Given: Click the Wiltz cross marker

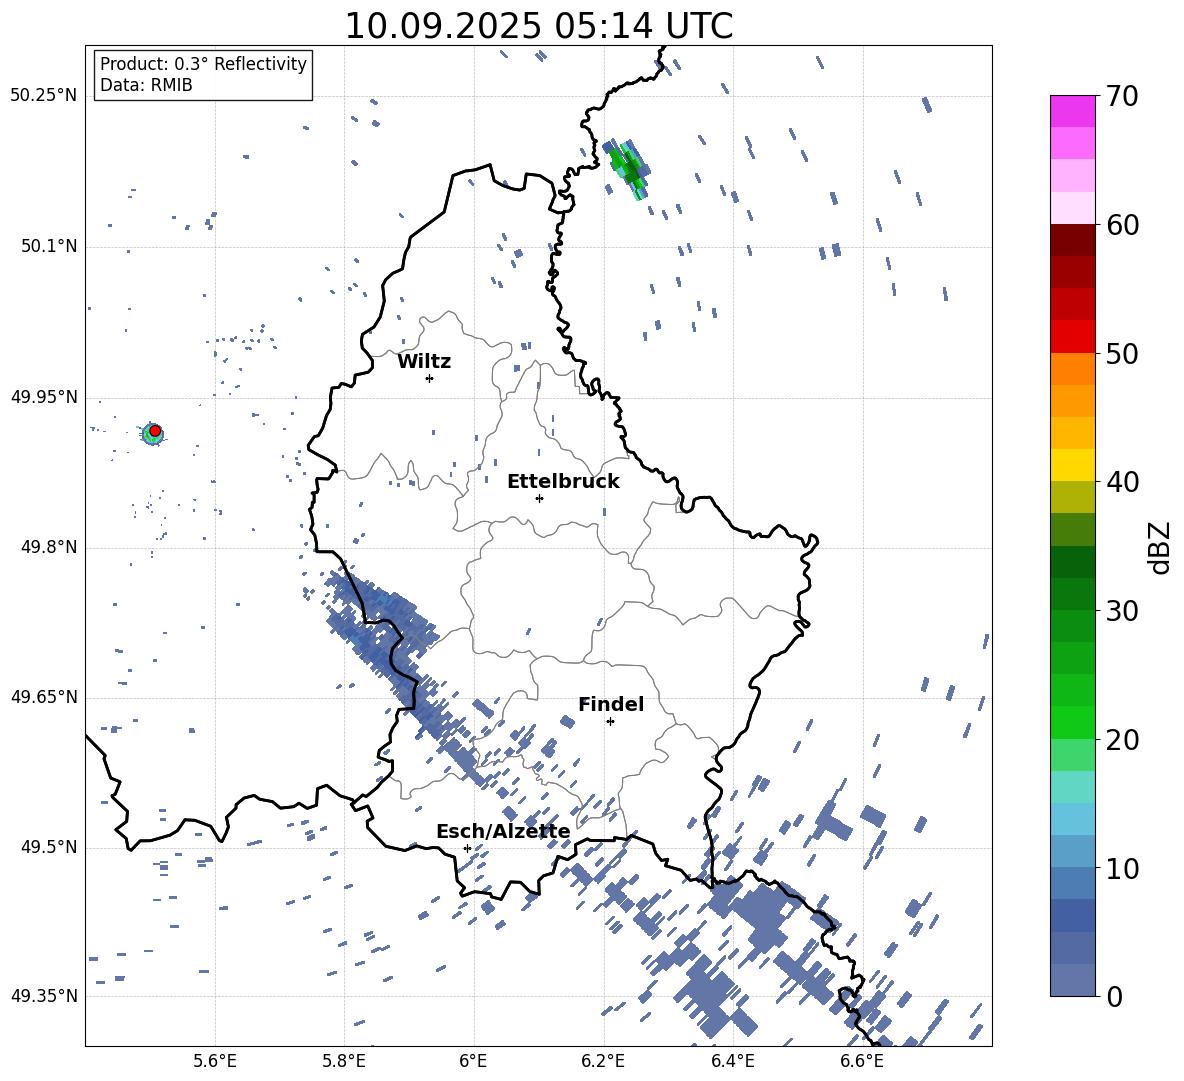Looking at the screenshot, I should pyautogui.click(x=430, y=378).
